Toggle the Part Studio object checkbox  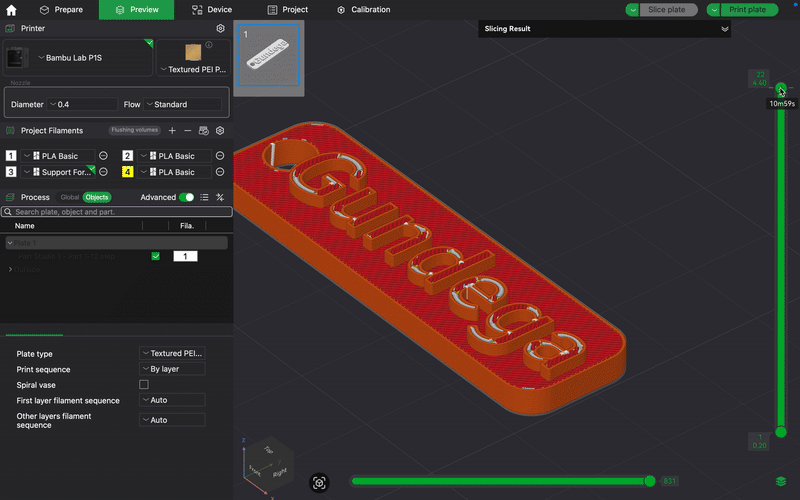tap(156, 256)
